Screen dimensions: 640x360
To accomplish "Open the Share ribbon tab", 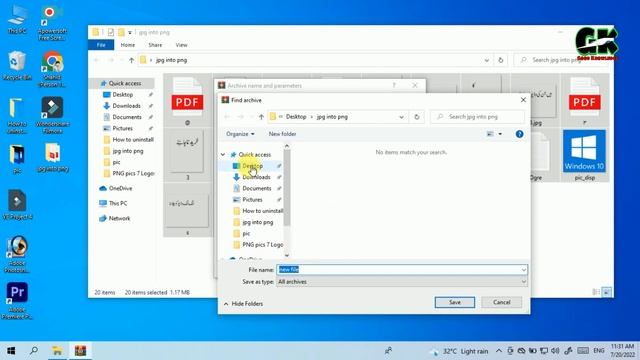I will coord(155,45).
